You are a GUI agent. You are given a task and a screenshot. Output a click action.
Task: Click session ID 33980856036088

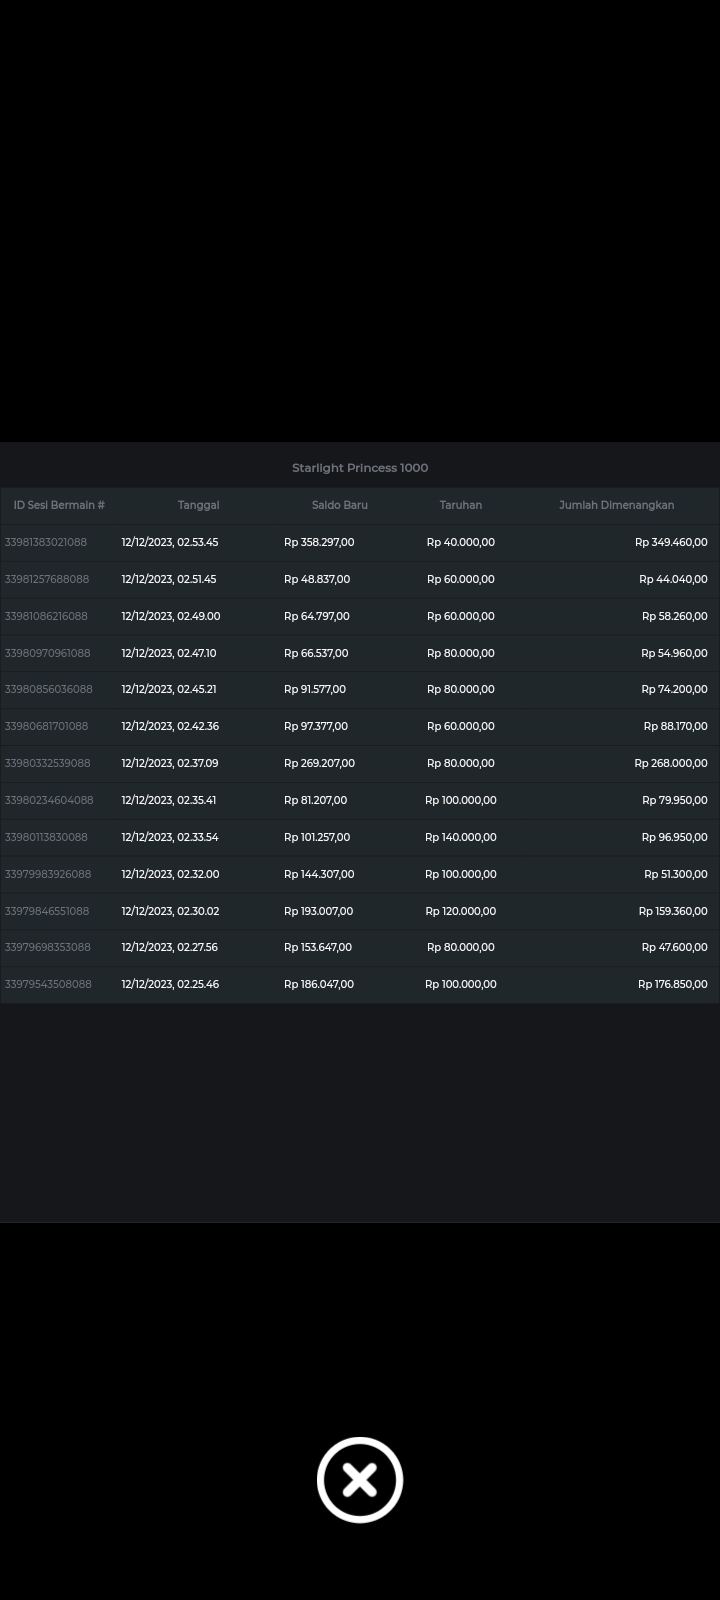pyautogui.click(x=49, y=689)
